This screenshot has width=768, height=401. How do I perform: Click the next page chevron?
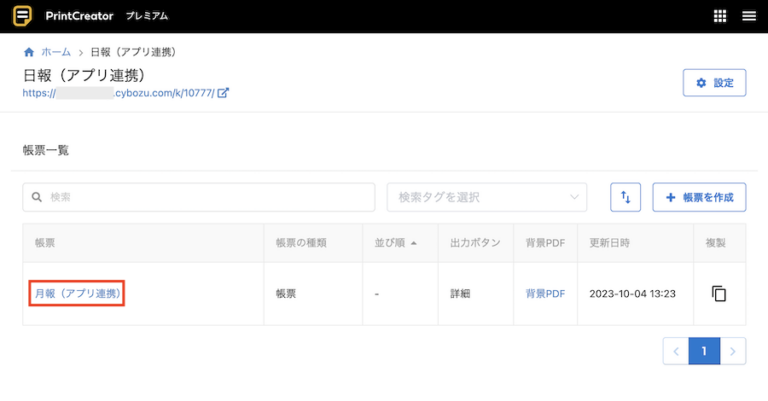pos(734,351)
